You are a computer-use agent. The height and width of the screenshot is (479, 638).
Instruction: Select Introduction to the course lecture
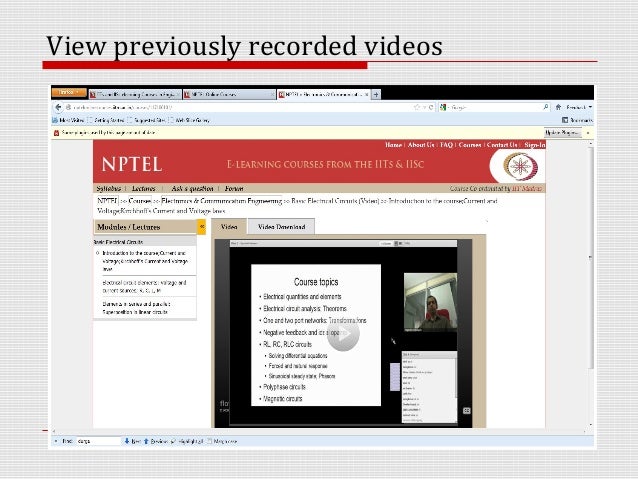click(145, 261)
